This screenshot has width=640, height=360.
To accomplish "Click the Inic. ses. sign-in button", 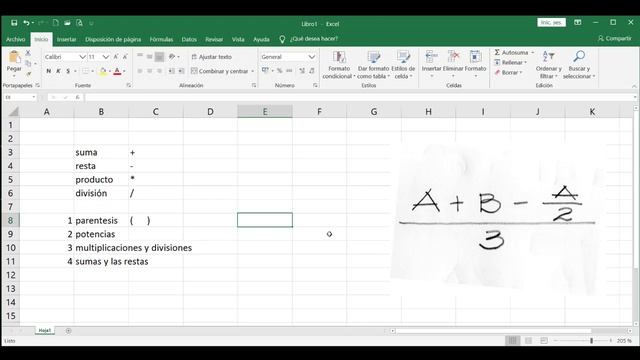I will pyautogui.click(x=551, y=22).
